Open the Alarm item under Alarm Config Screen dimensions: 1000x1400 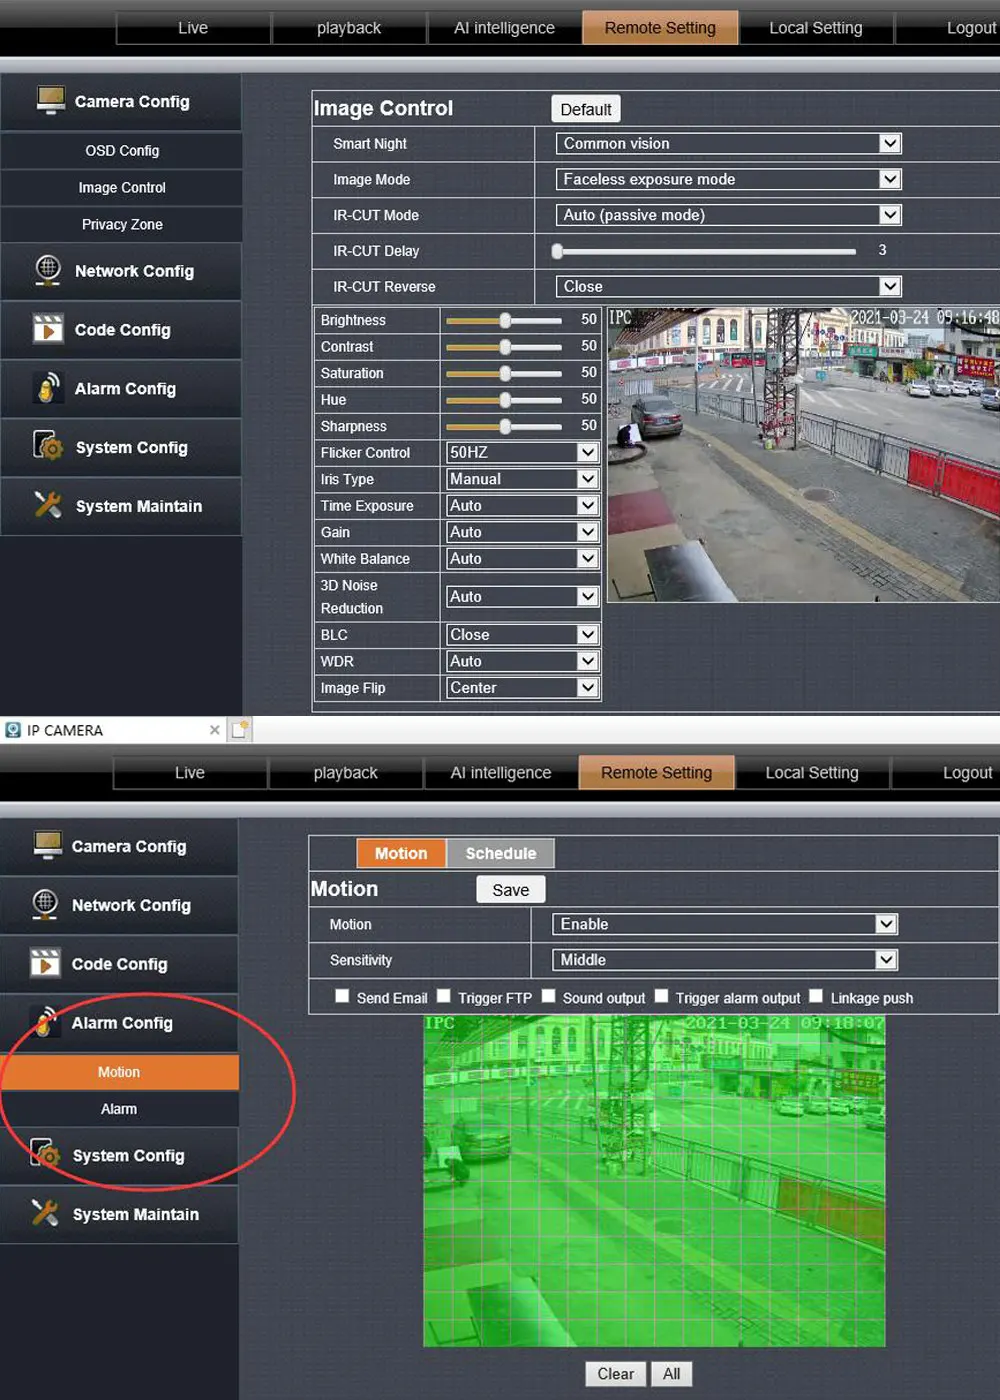coord(119,1108)
